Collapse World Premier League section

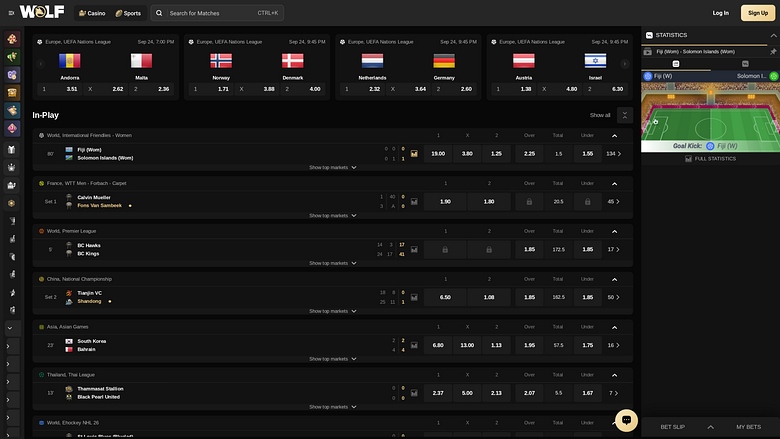tap(614, 231)
